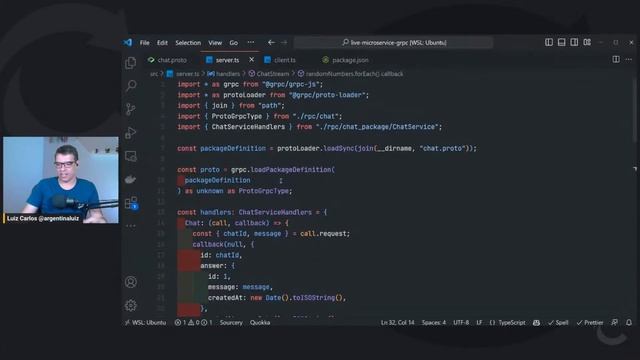Open the errors and warnings status item
The width and height of the screenshot is (640, 360).
193,322
